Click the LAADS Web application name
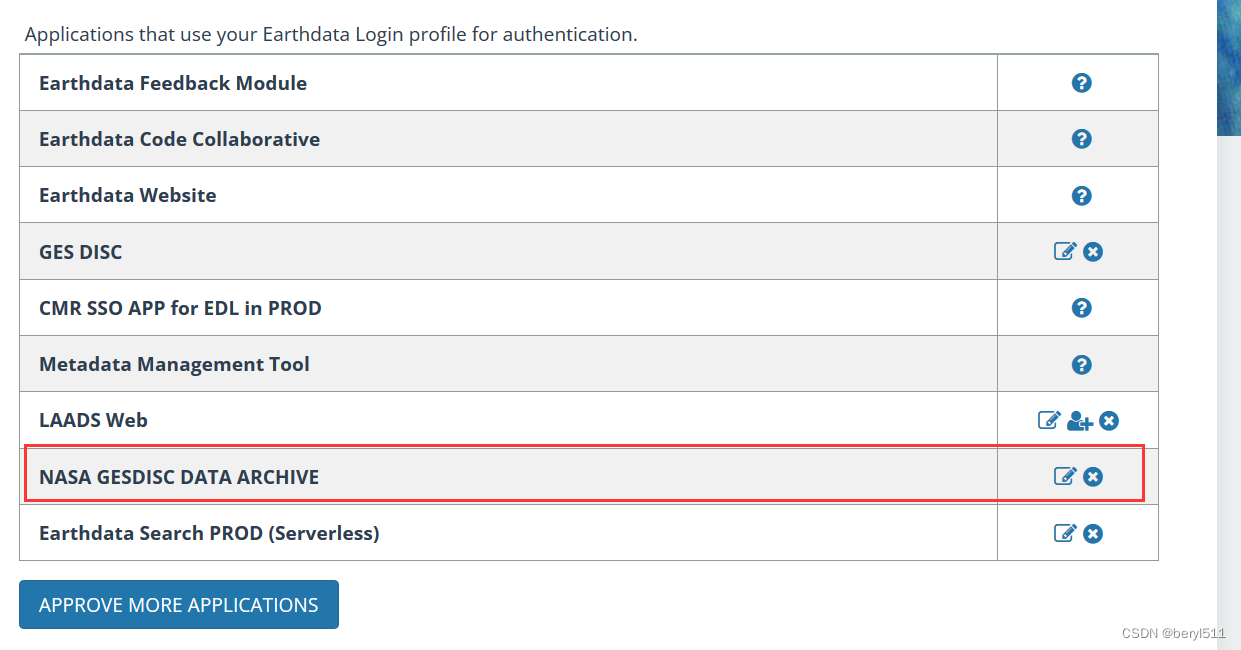 tap(93, 420)
